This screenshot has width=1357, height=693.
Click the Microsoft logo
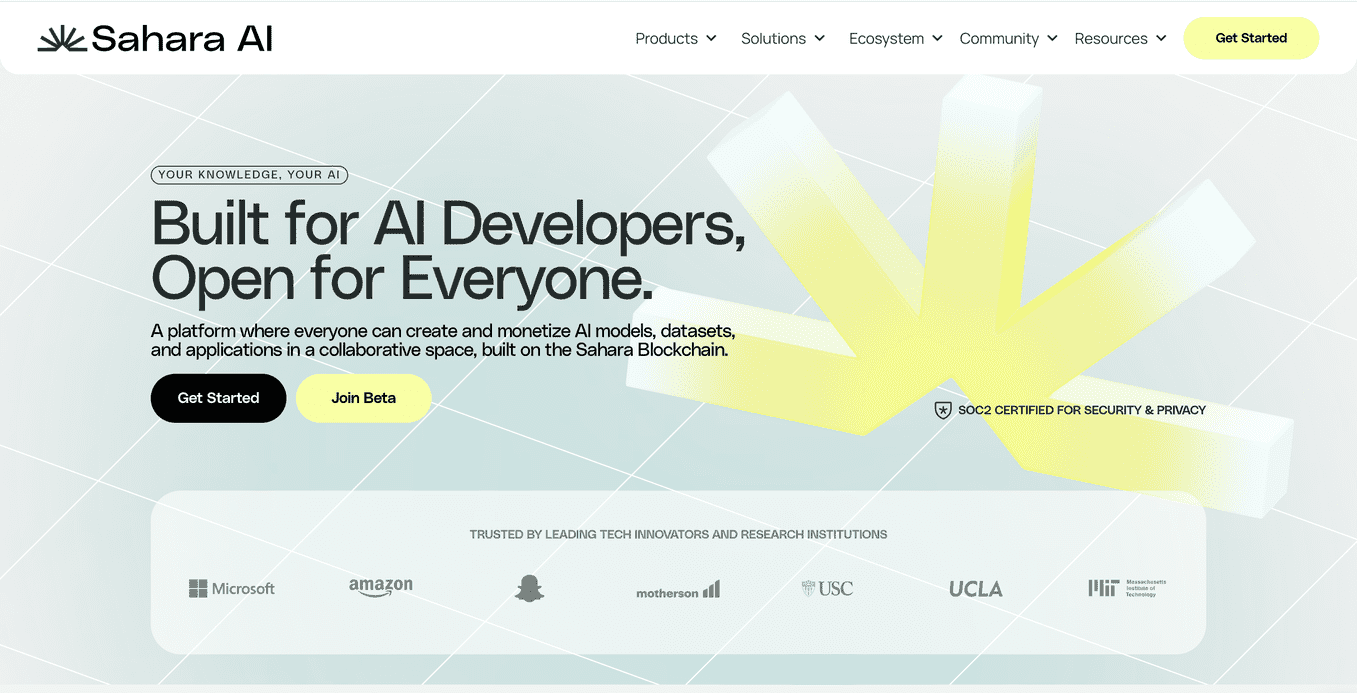tap(231, 588)
